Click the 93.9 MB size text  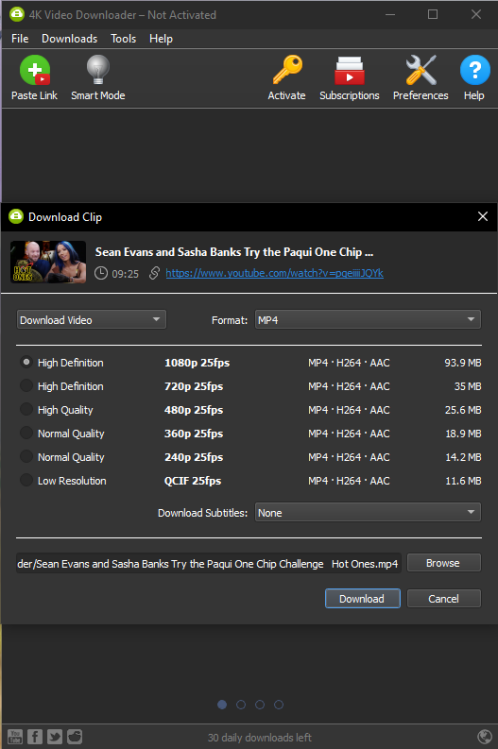click(462, 363)
